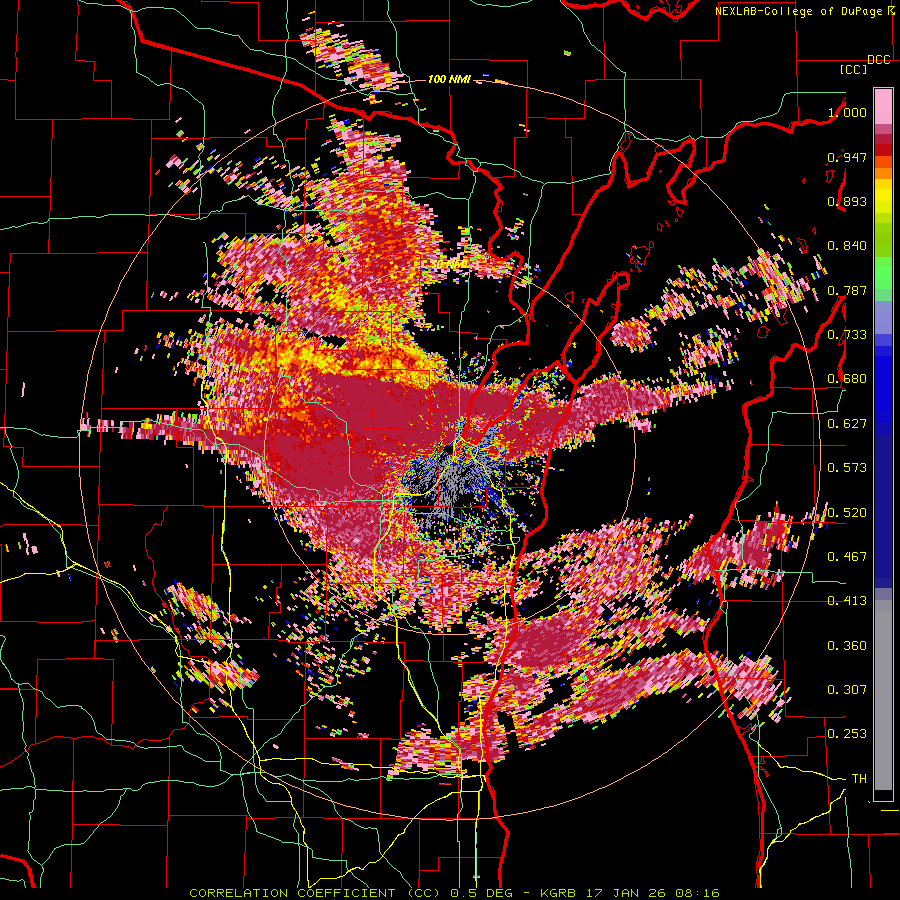Select the 0.947 scale value
Viewport: 900px width, 900px height.
(x=847, y=157)
